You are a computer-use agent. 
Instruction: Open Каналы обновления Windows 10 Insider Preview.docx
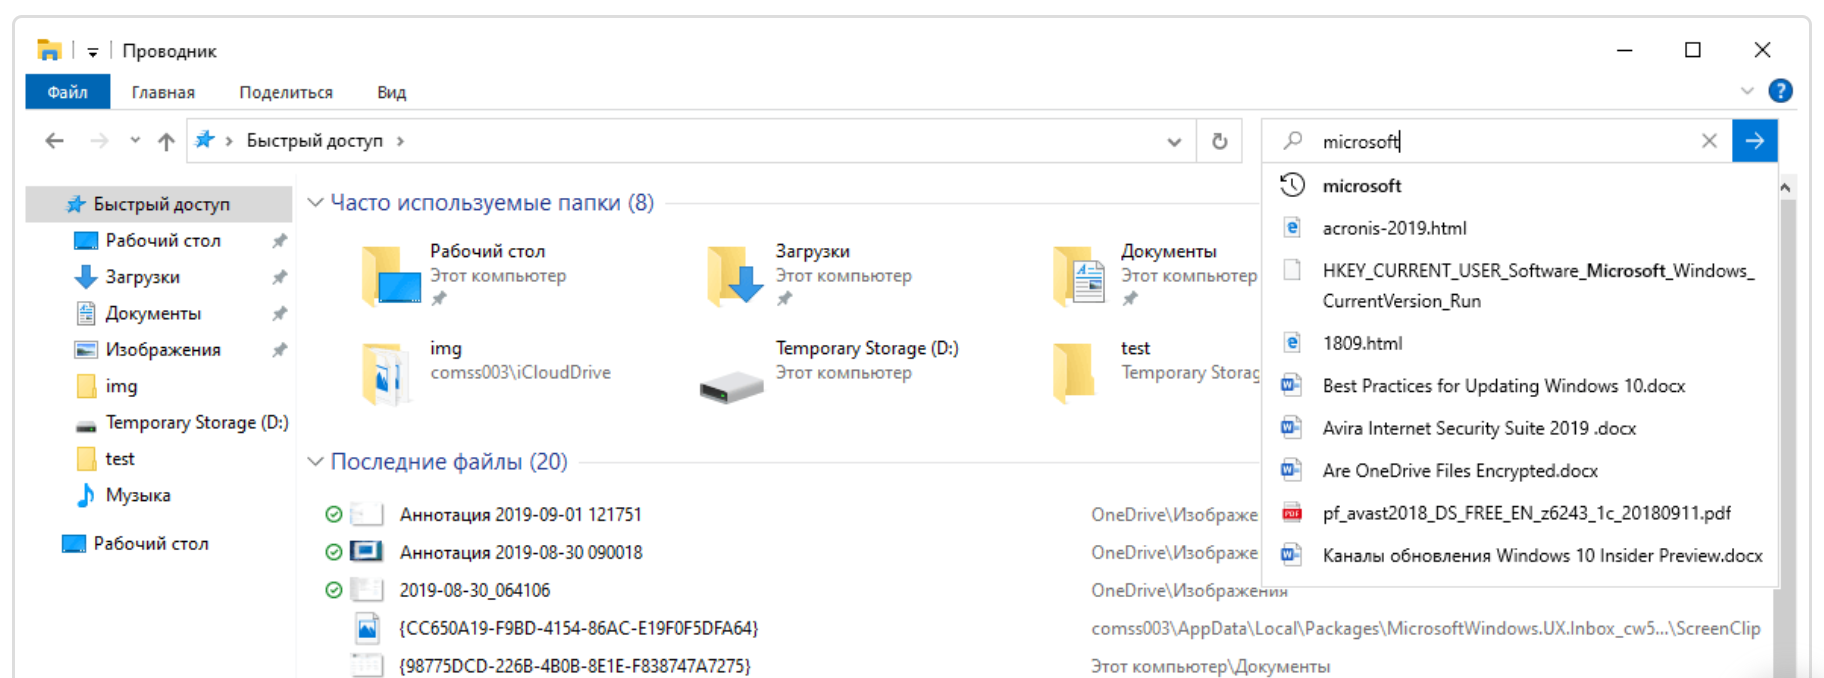pyautogui.click(x=1520, y=556)
